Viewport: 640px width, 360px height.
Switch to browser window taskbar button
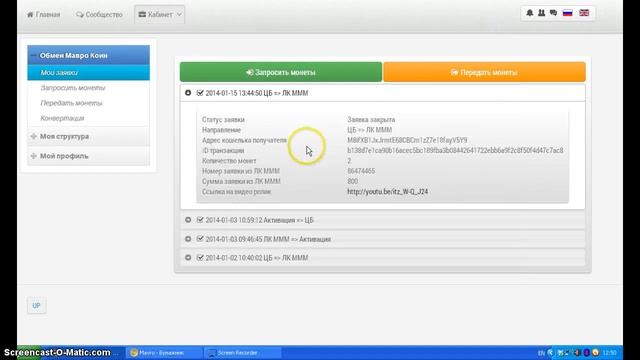[164, 353]
